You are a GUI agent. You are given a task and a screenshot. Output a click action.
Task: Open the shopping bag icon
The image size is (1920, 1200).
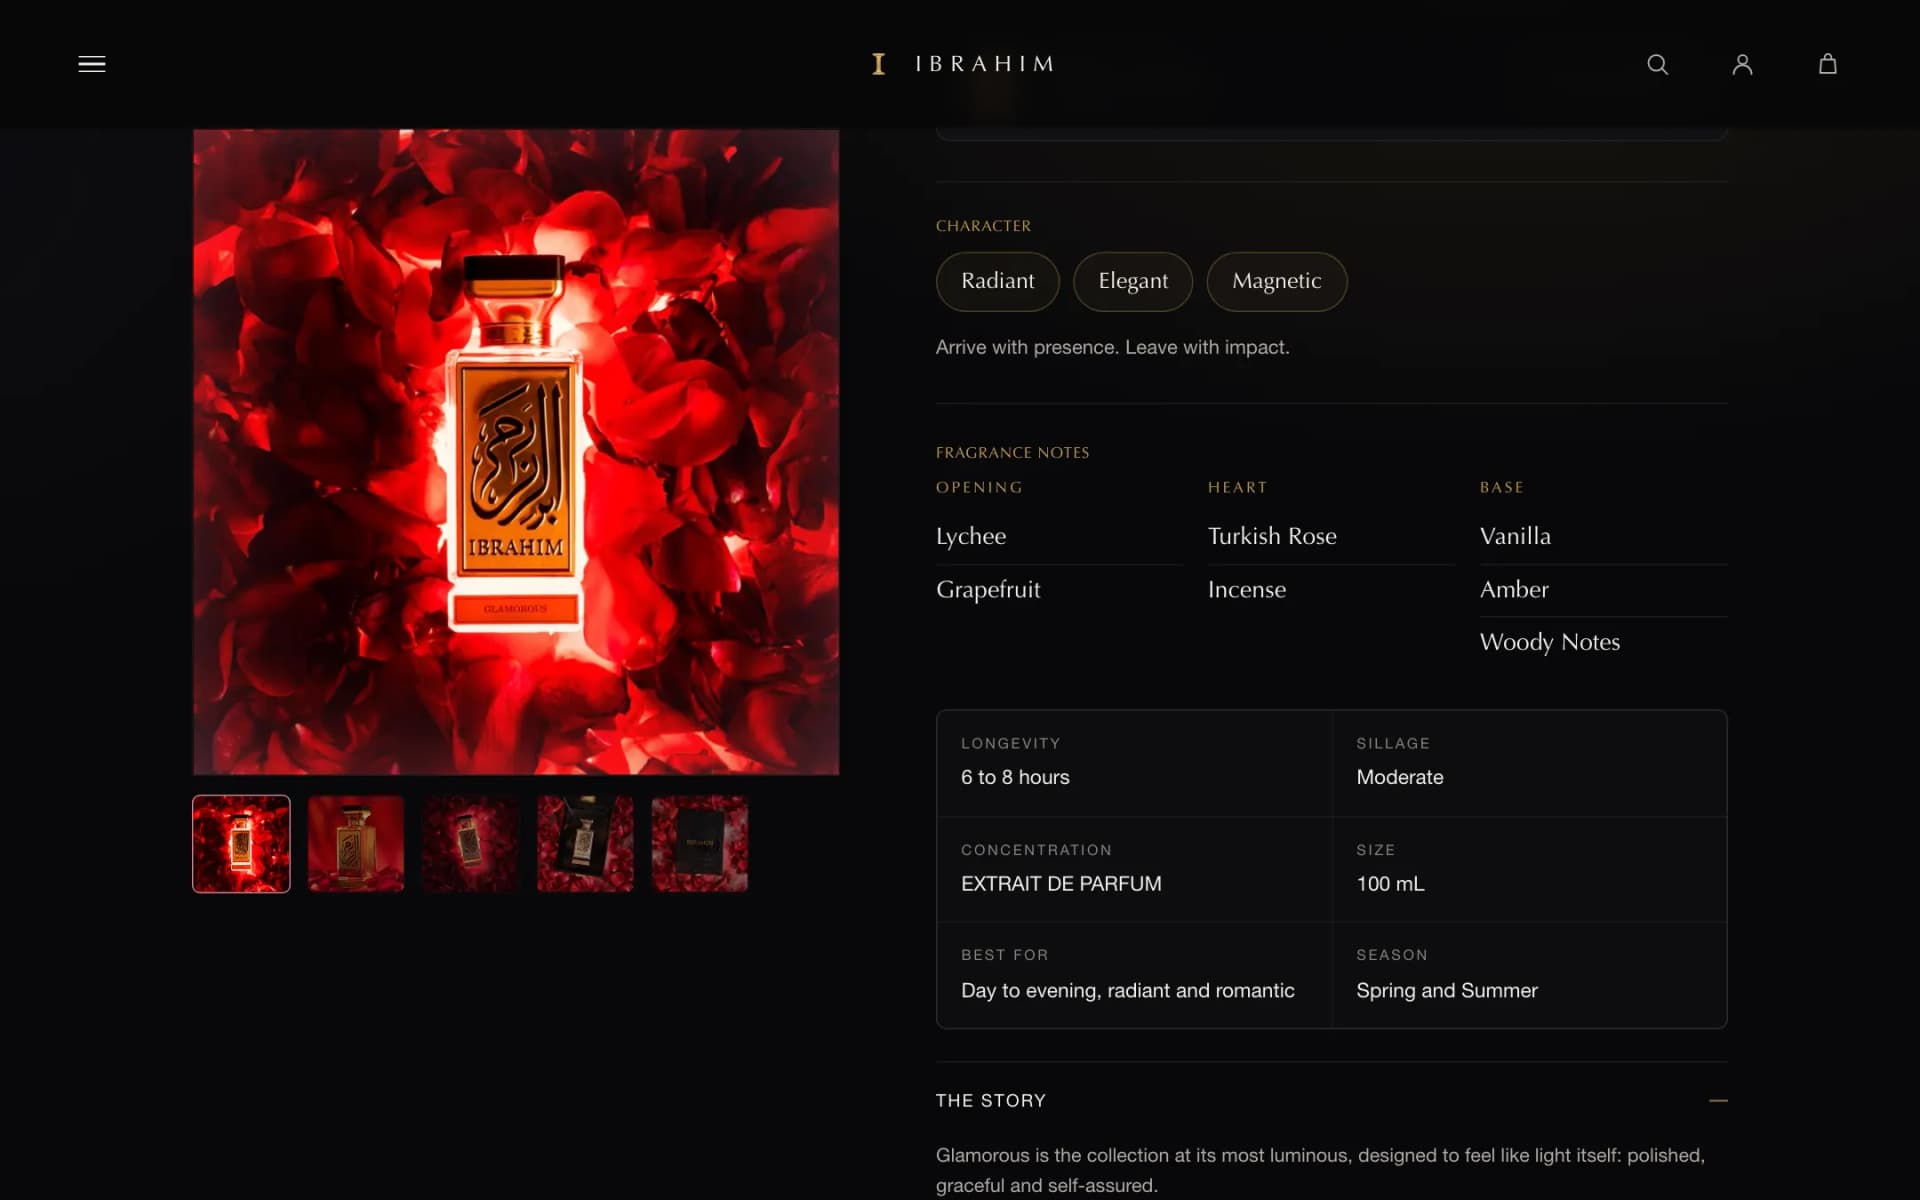pos(1827,64)
